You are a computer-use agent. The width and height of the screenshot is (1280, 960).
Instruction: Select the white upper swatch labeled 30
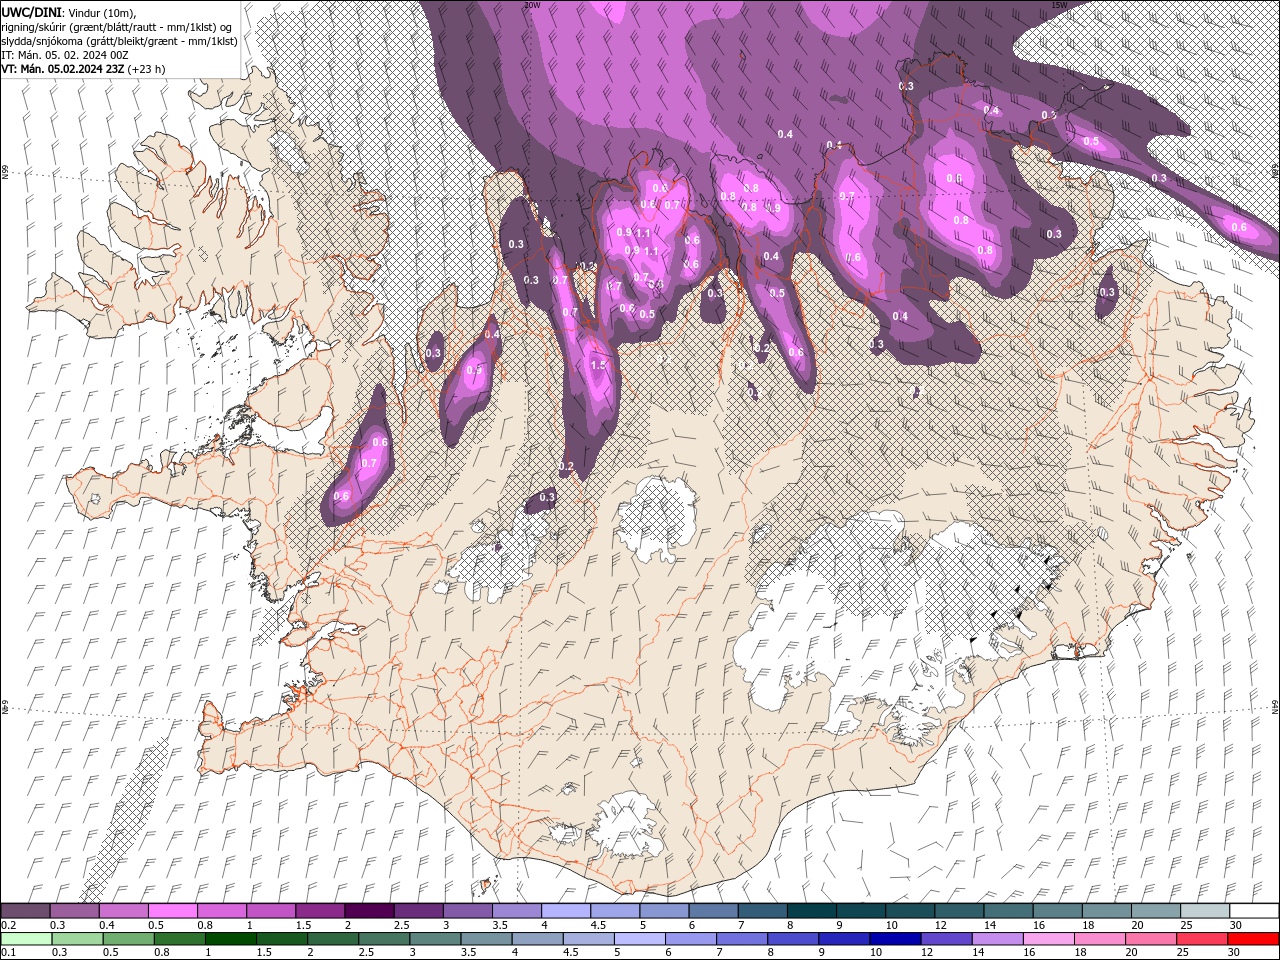coord(1253,911)
